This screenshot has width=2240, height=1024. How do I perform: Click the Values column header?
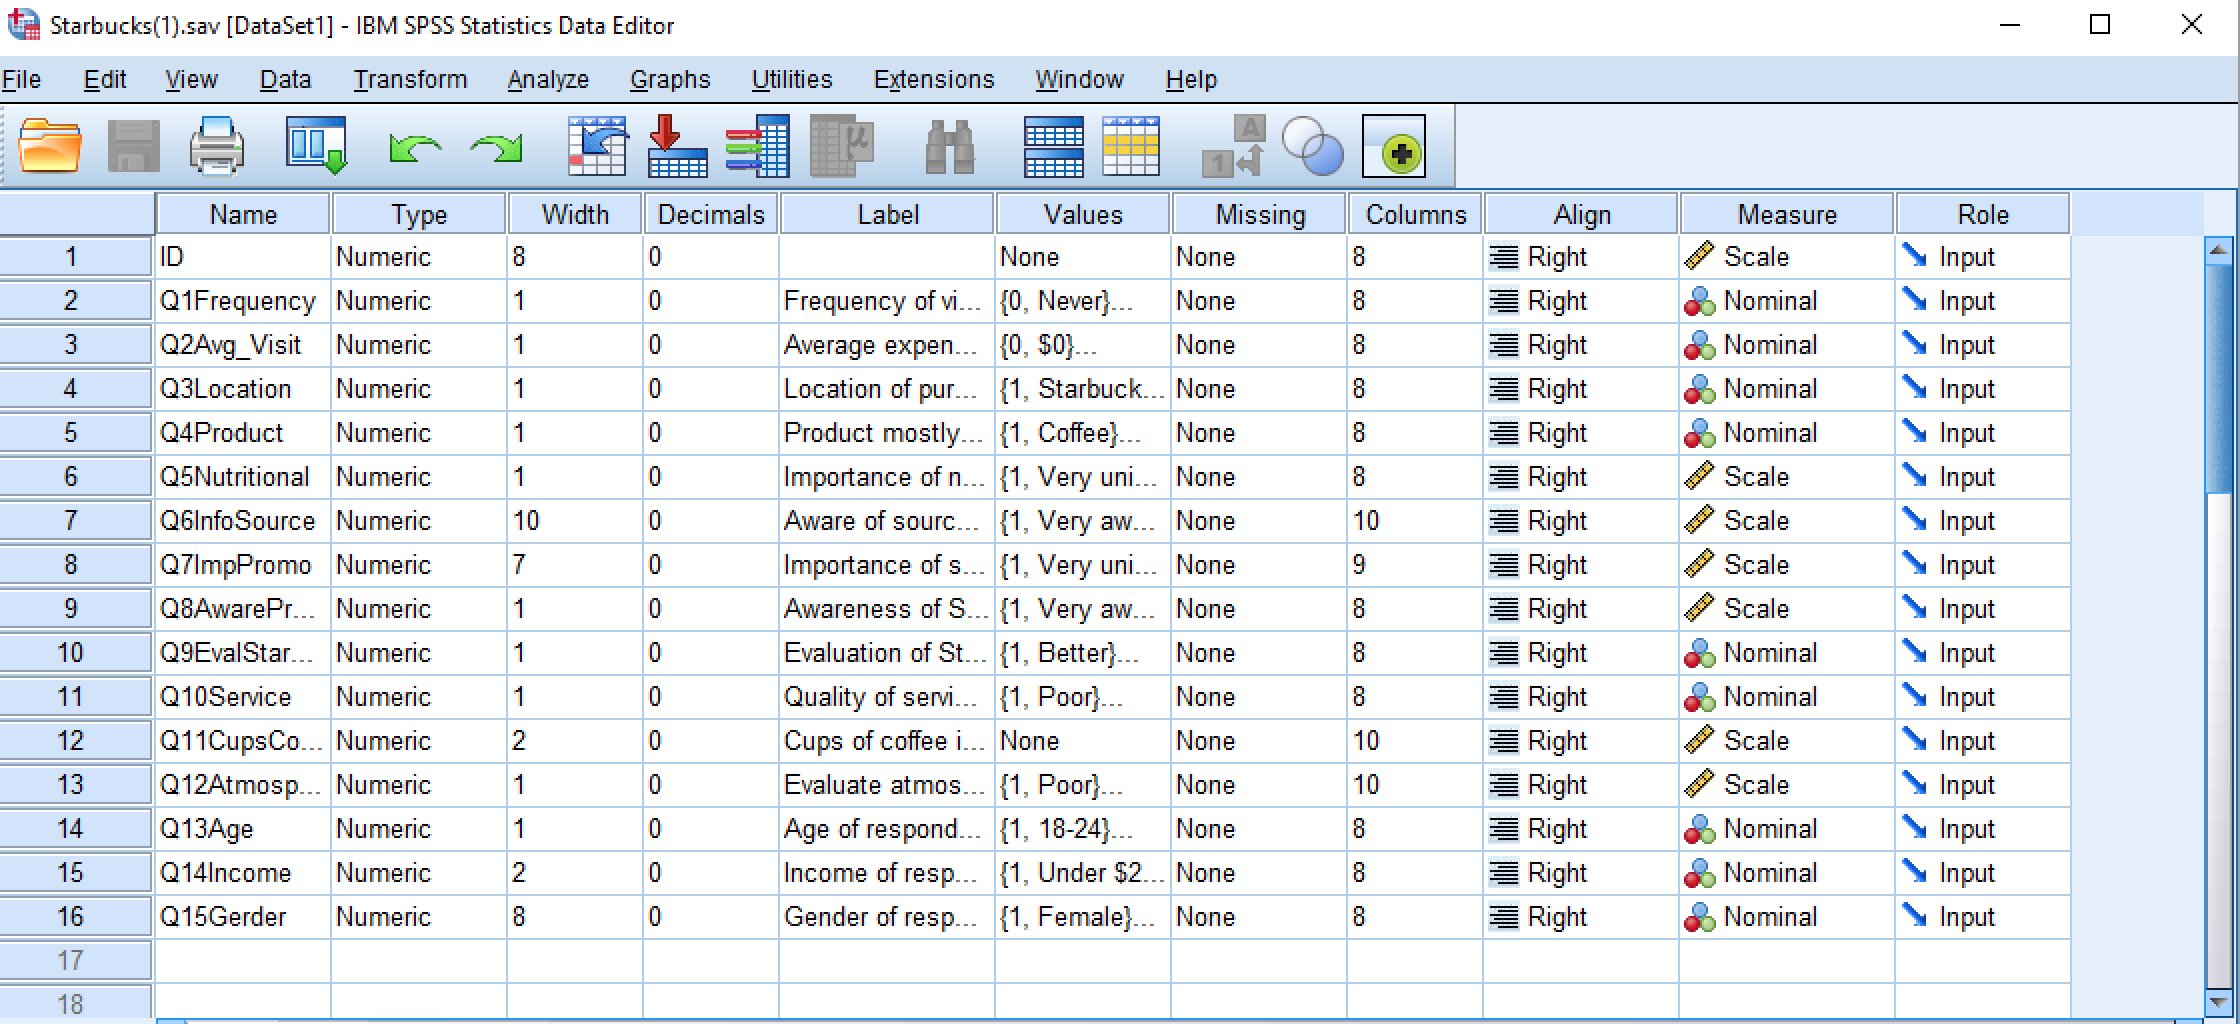point(1083,214)
